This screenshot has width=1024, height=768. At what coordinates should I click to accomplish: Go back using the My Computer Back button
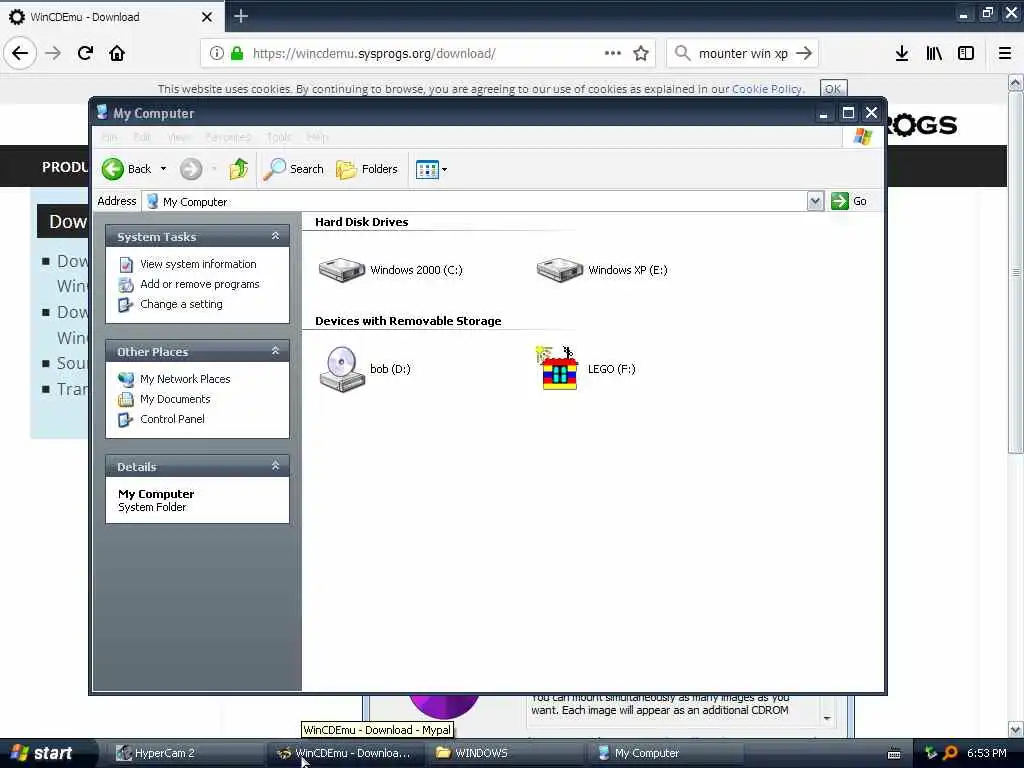tap(127, 169)
